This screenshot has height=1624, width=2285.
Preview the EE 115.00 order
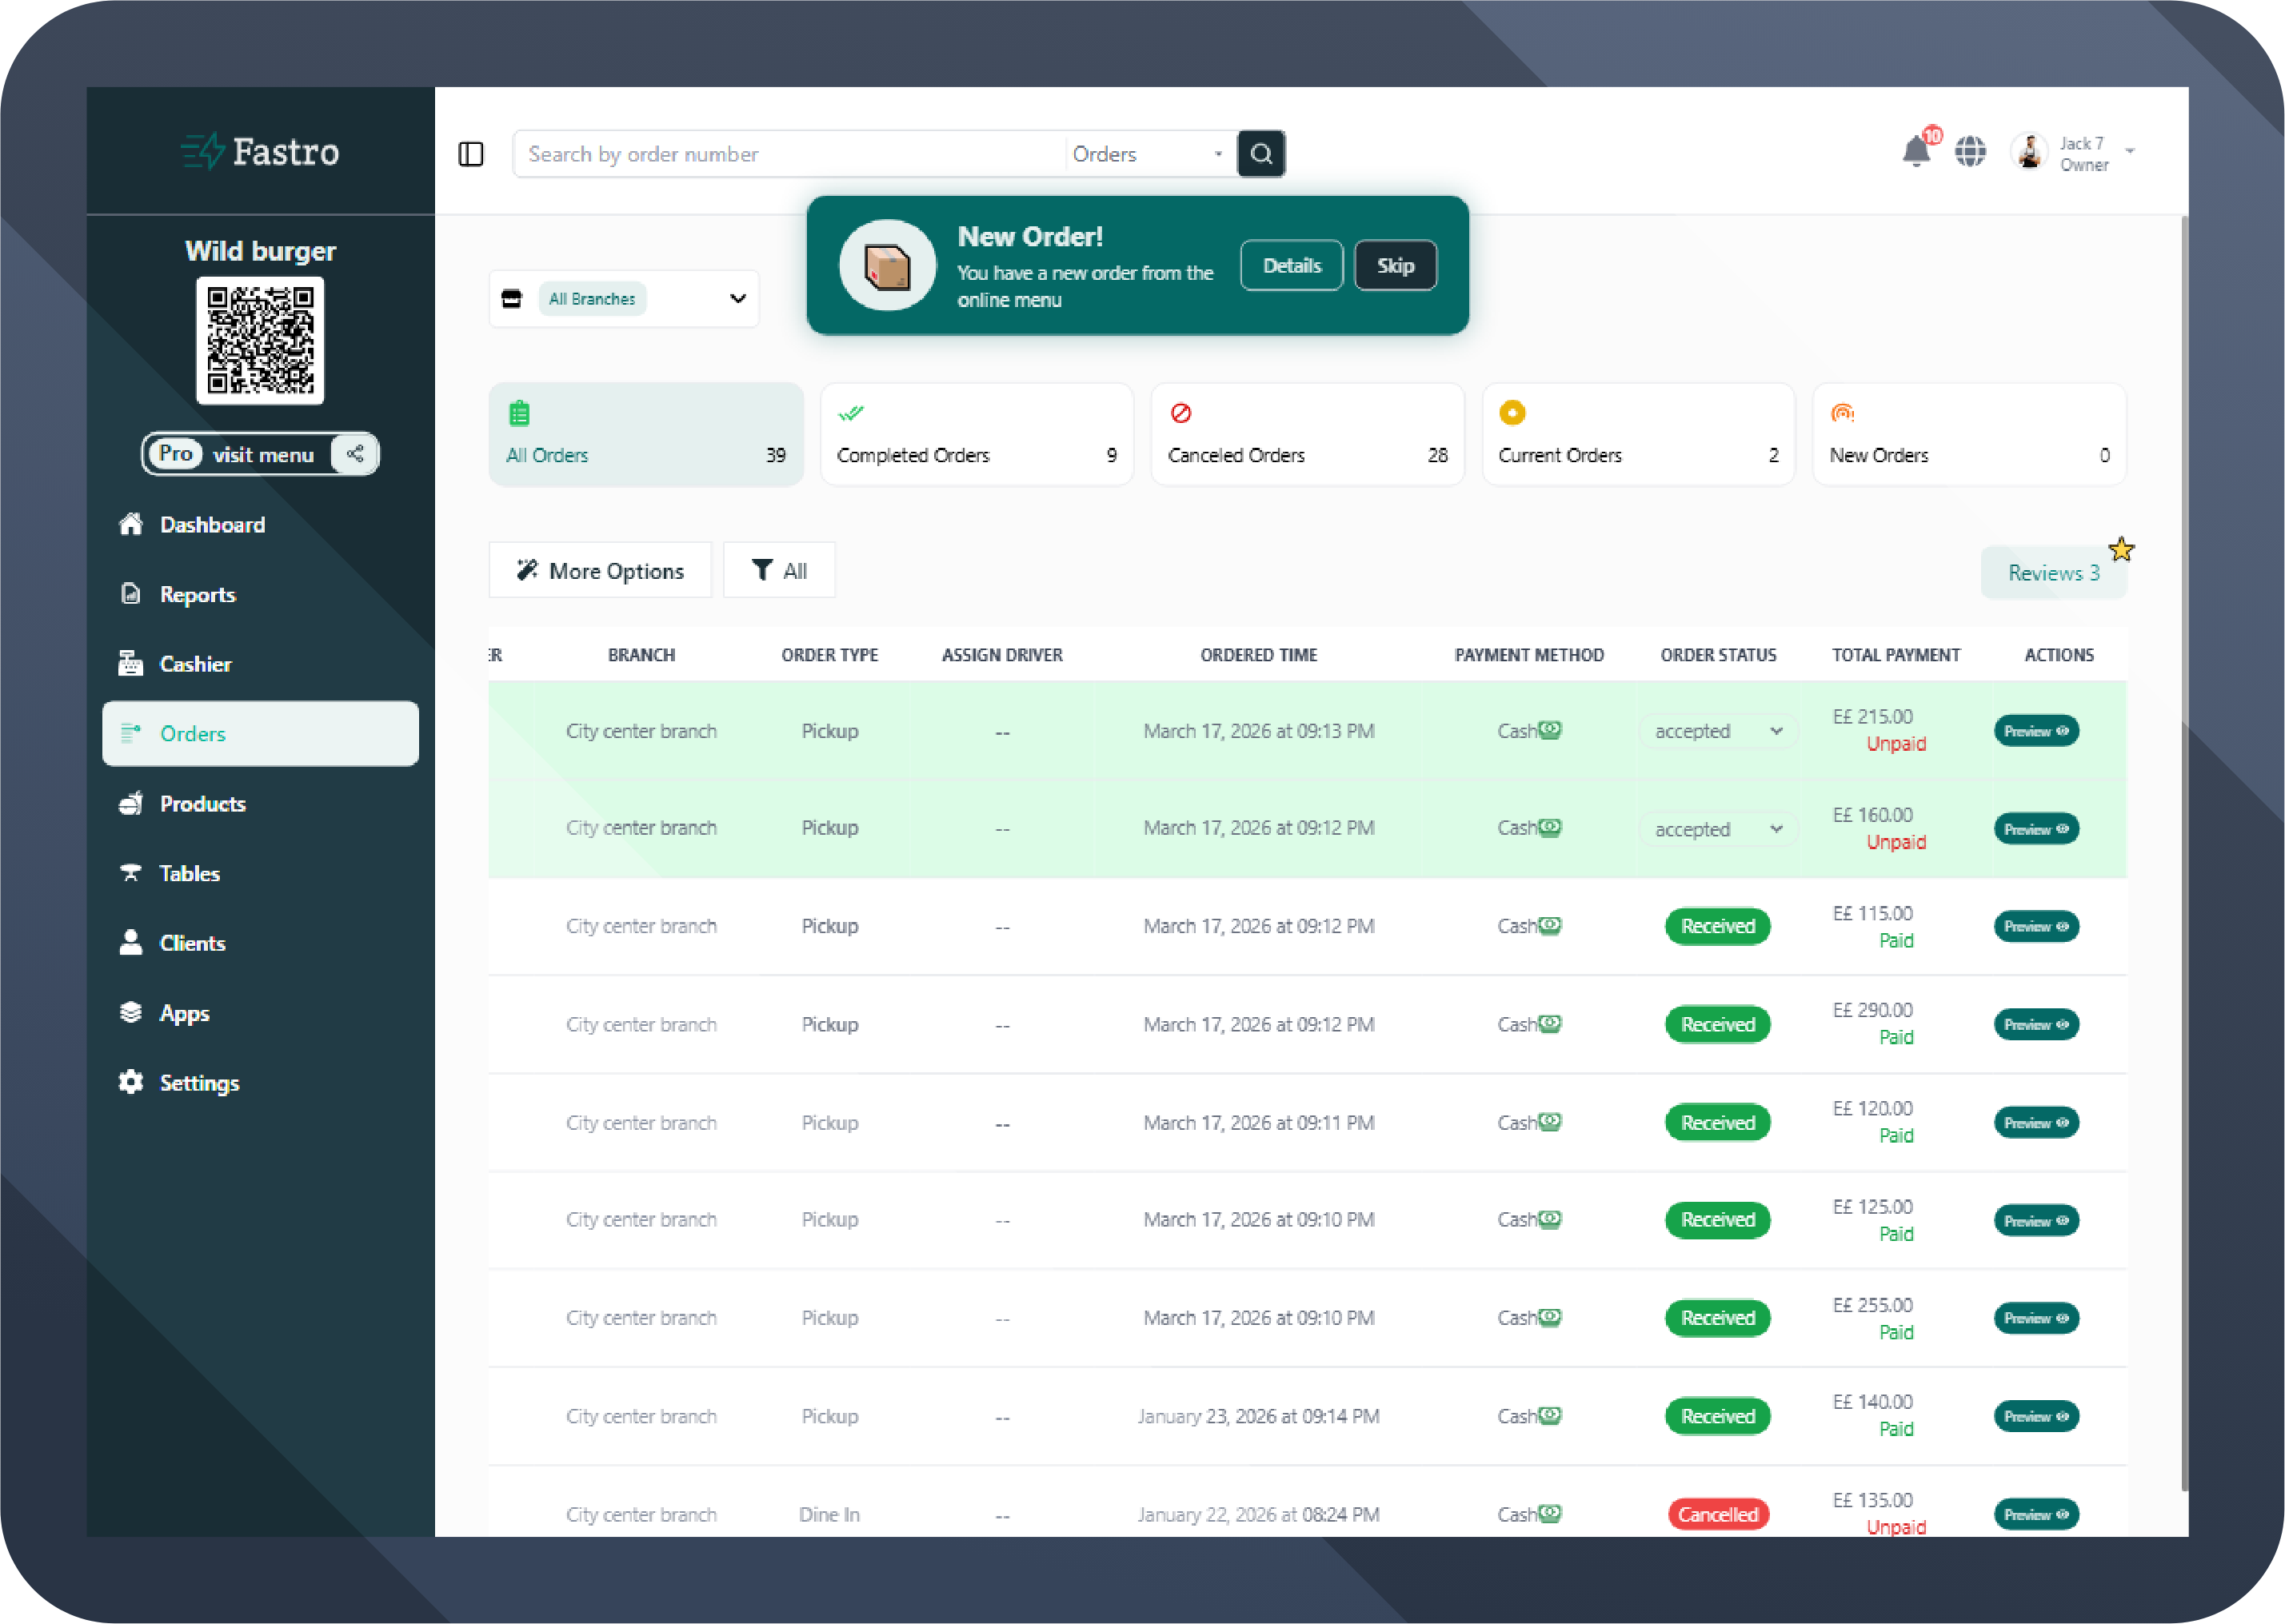pos(2036,927)
